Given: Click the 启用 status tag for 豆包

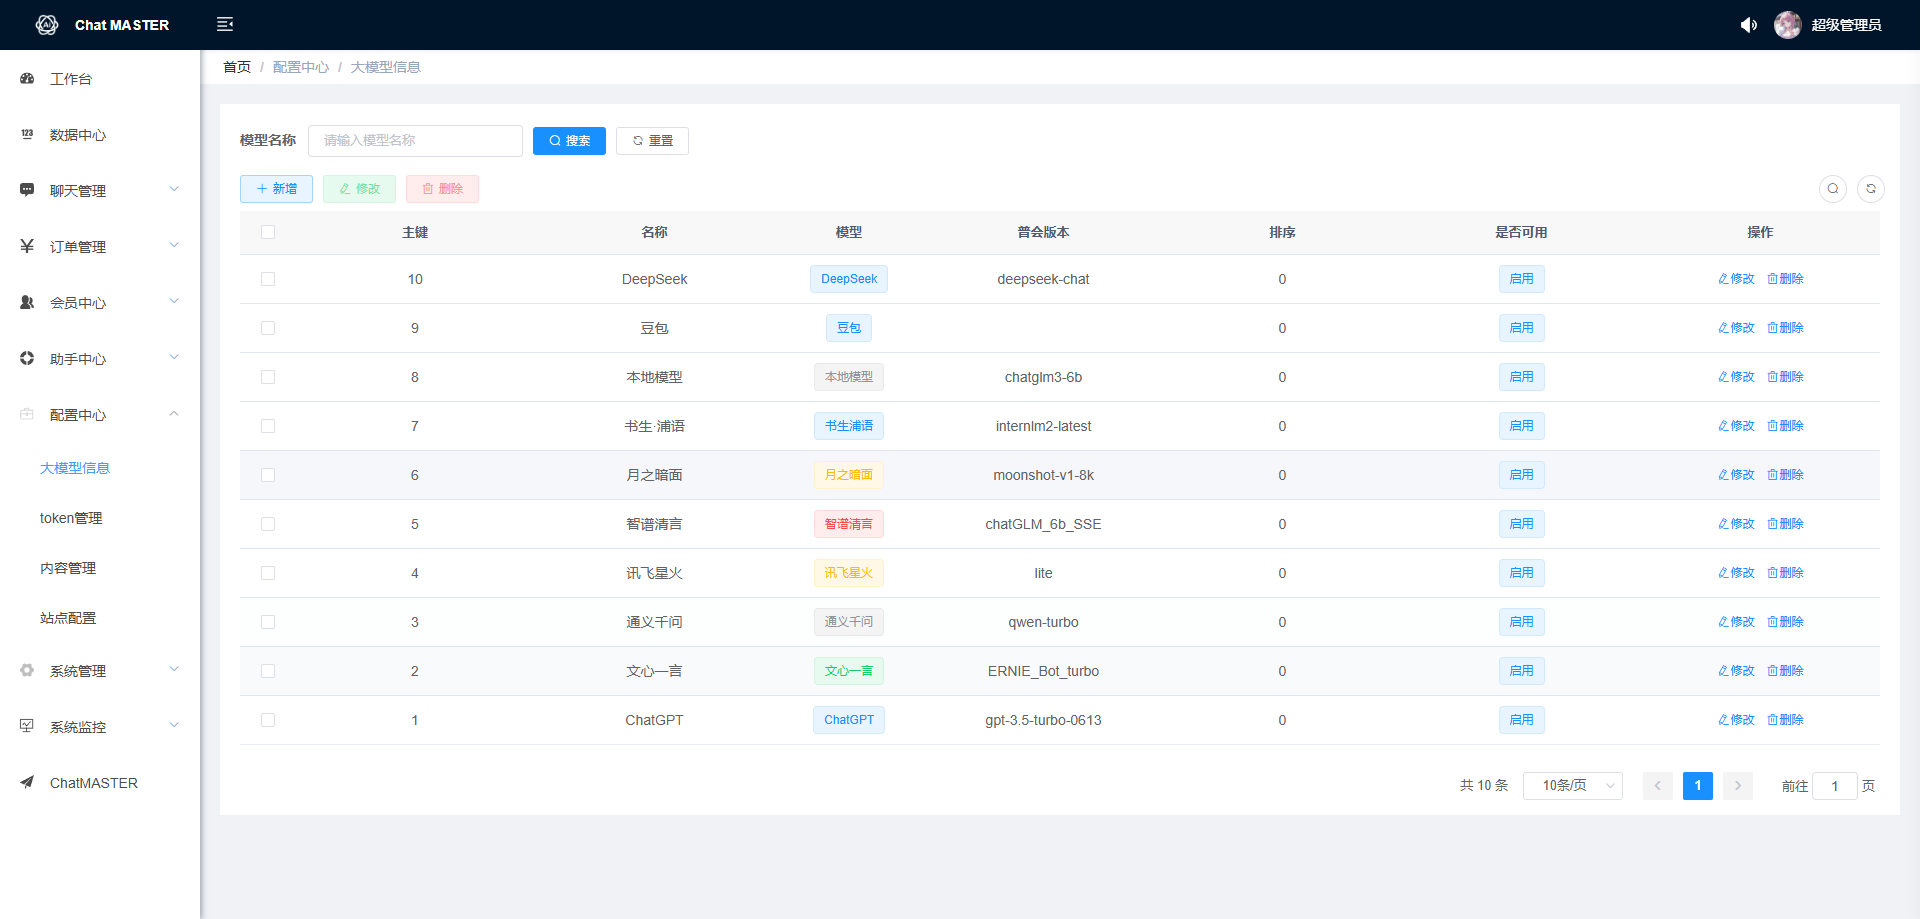Looking at the screenshot, I should pyautogui.click(x=1521, y=328).
